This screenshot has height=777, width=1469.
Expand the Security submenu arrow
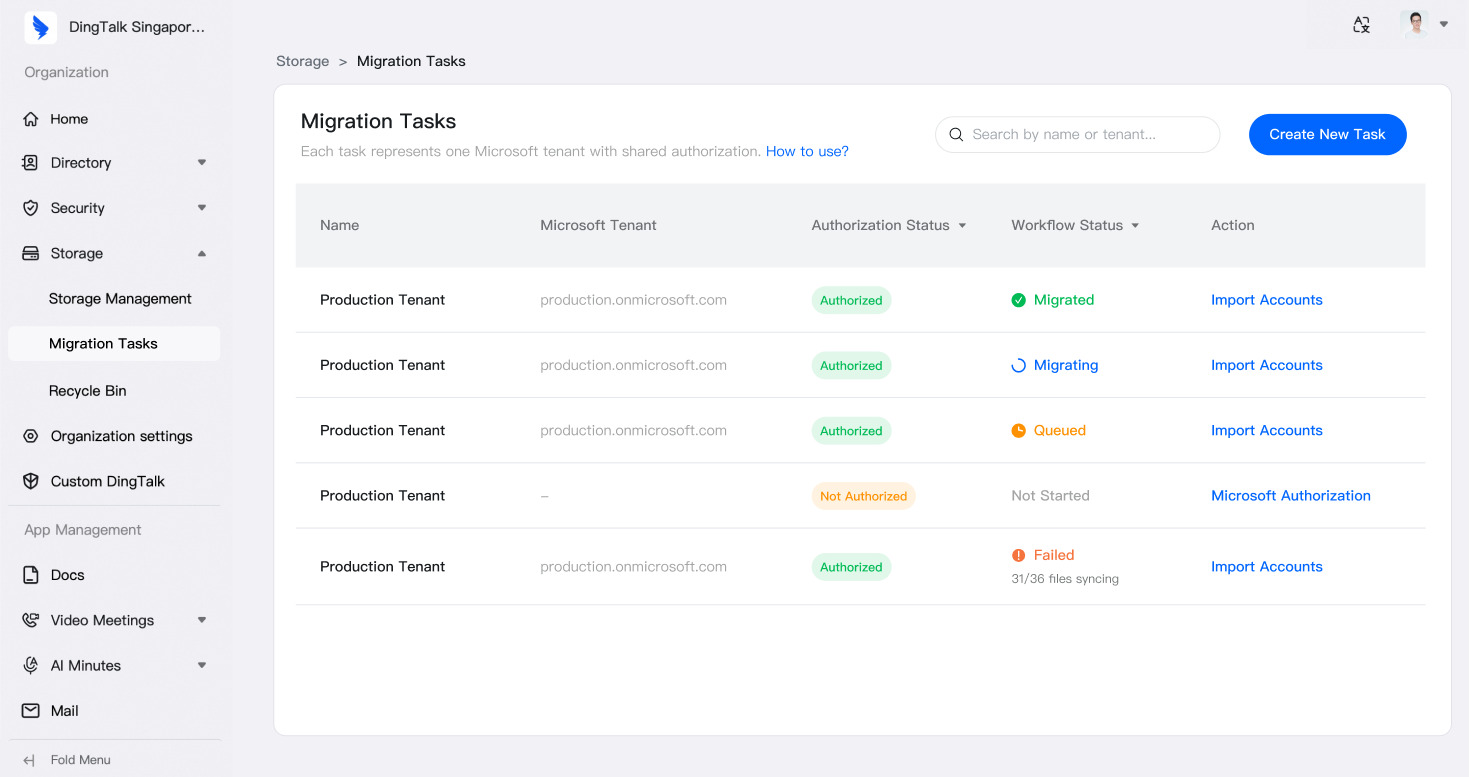(202, 208)
